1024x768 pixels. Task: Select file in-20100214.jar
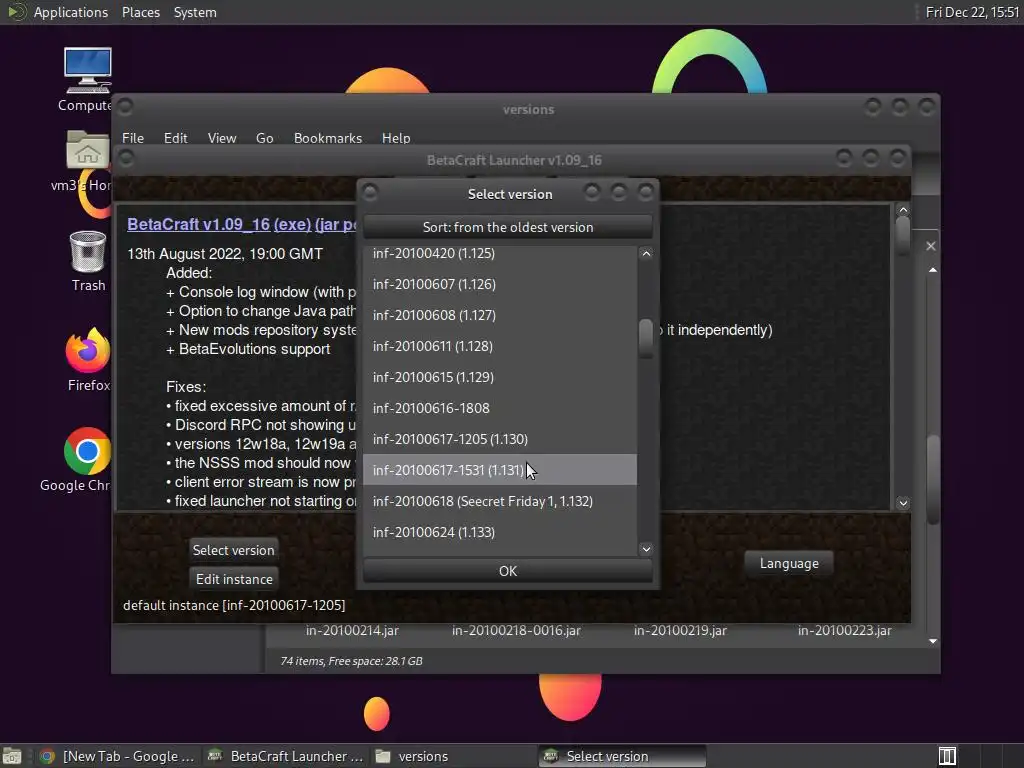point(352,631)
